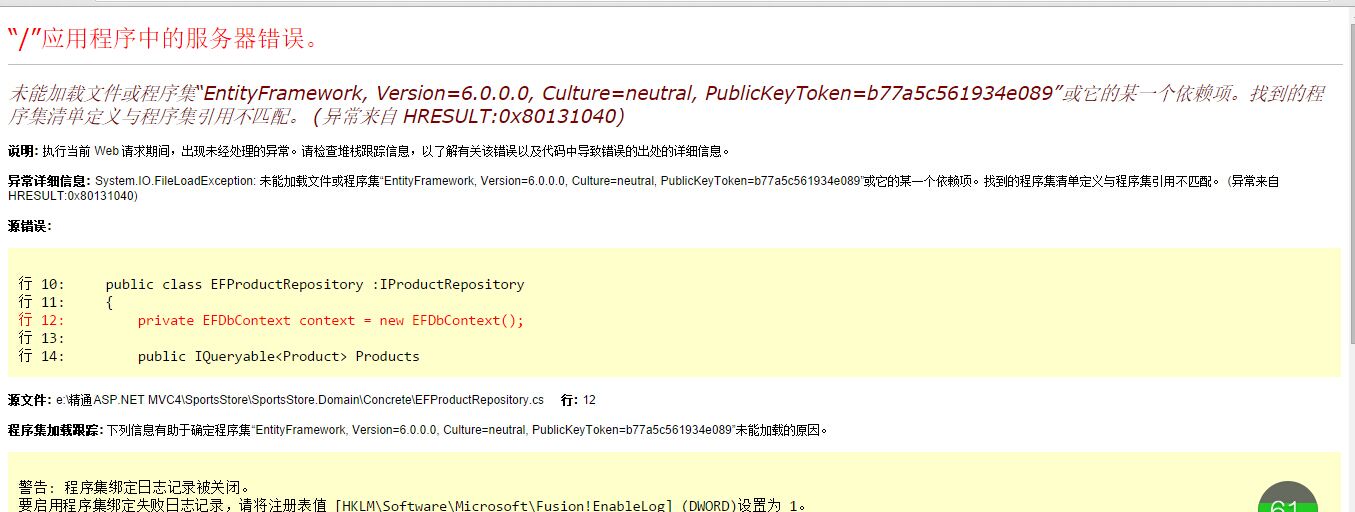The height and width of the screenshot is (512, 1355).
Task: Click the '说明:' description label
Action: click(x=23, y=152)
